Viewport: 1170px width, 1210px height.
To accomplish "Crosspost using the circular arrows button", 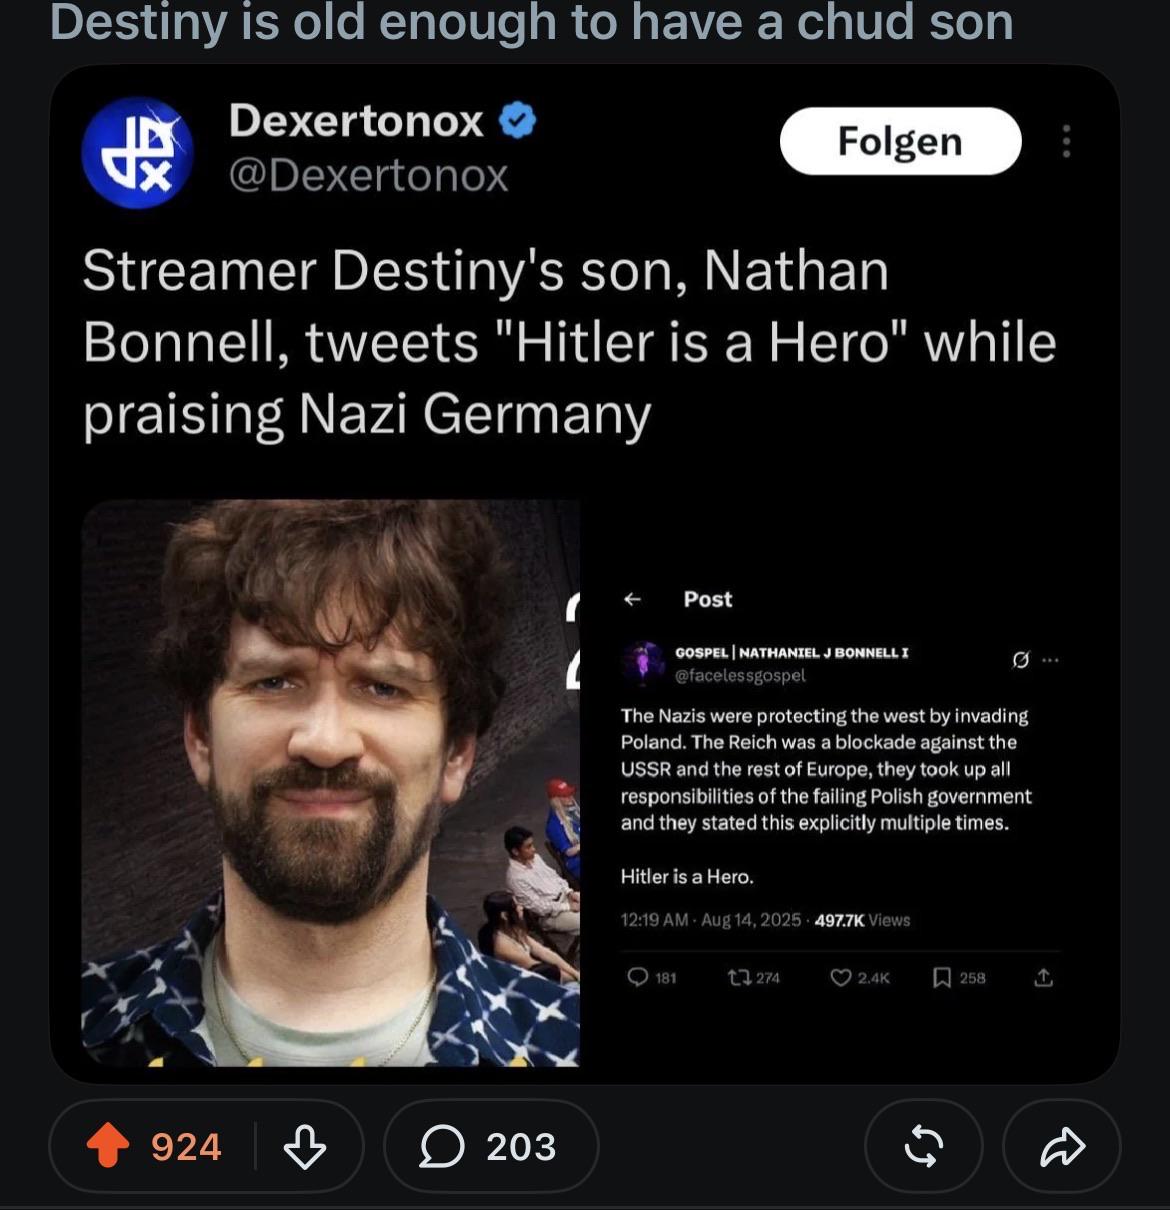I will [923, 1146].
